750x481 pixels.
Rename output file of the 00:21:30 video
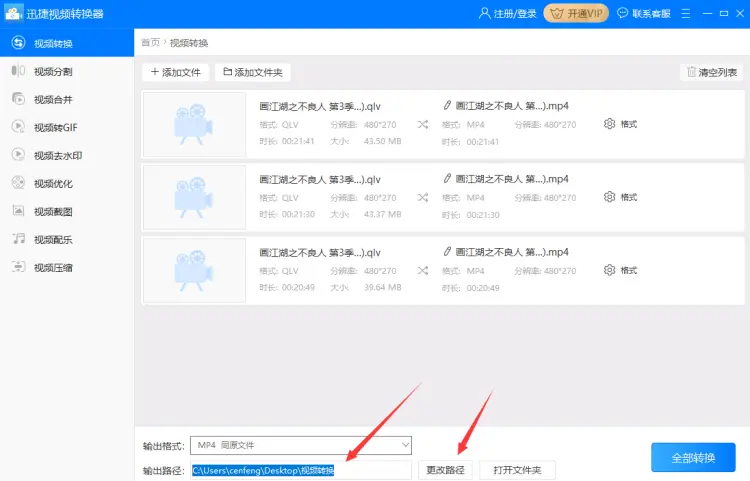click(x=447, y=178)
